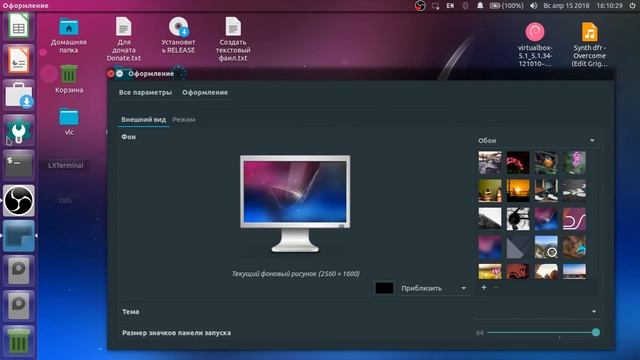
Task: Close the Оформление window
Action: (111, 73)
